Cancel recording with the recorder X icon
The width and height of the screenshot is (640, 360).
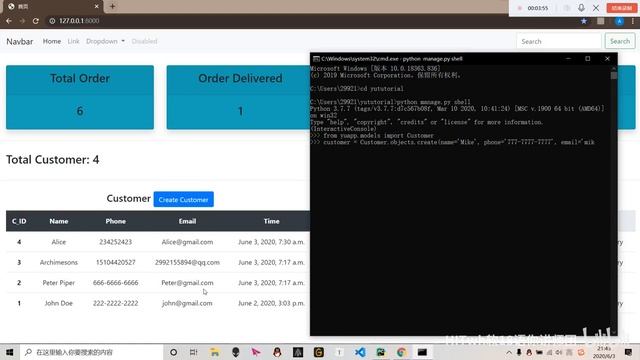pos(596,8)
